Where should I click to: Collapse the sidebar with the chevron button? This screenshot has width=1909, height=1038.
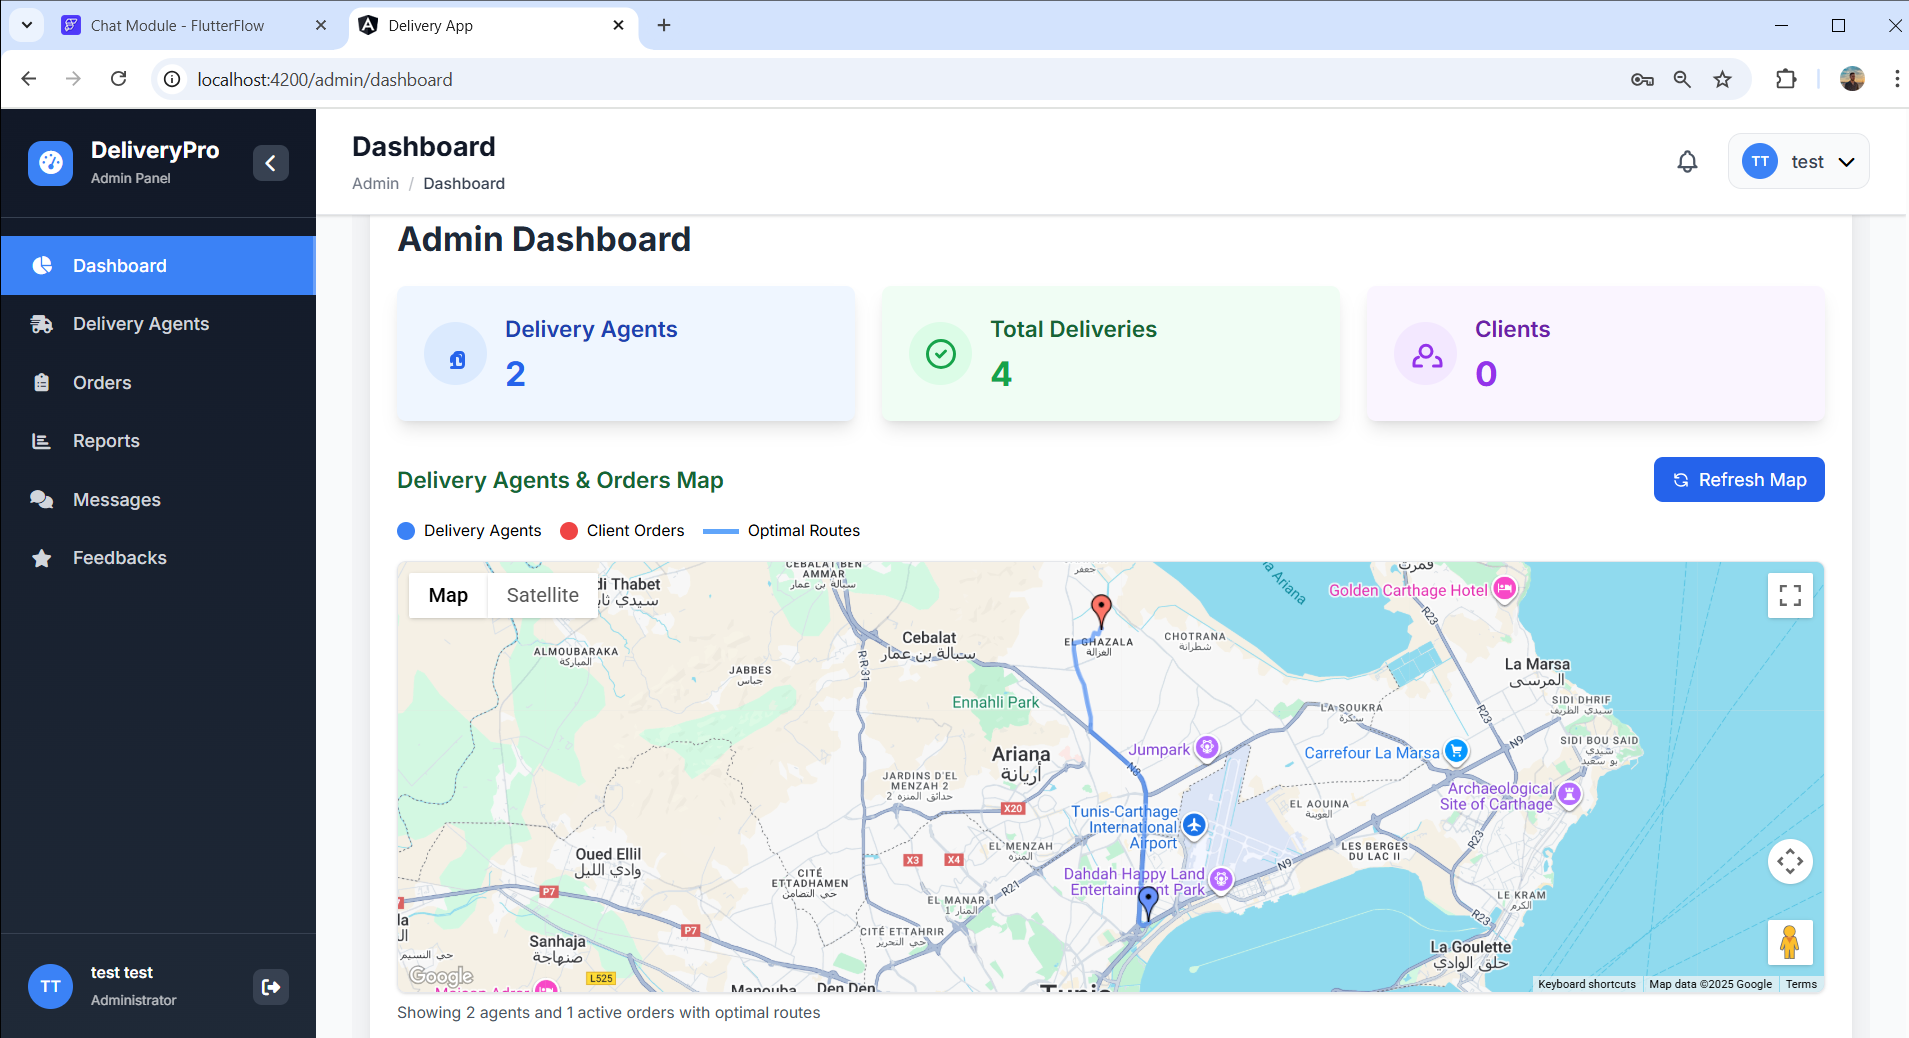click(271, 163)
